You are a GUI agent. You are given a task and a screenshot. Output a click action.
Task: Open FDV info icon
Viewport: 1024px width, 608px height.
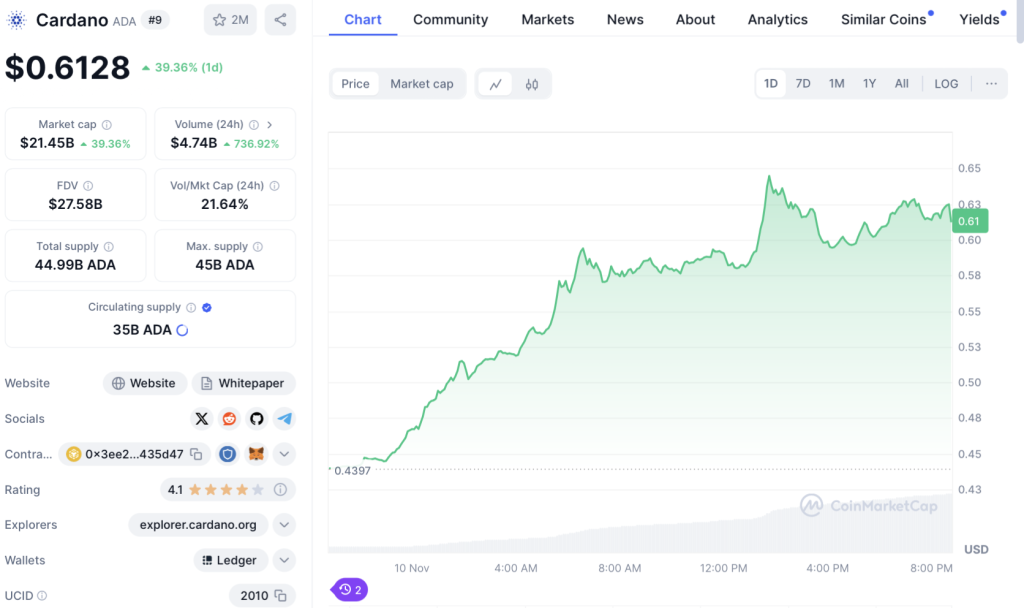click(x=88, y=186)
